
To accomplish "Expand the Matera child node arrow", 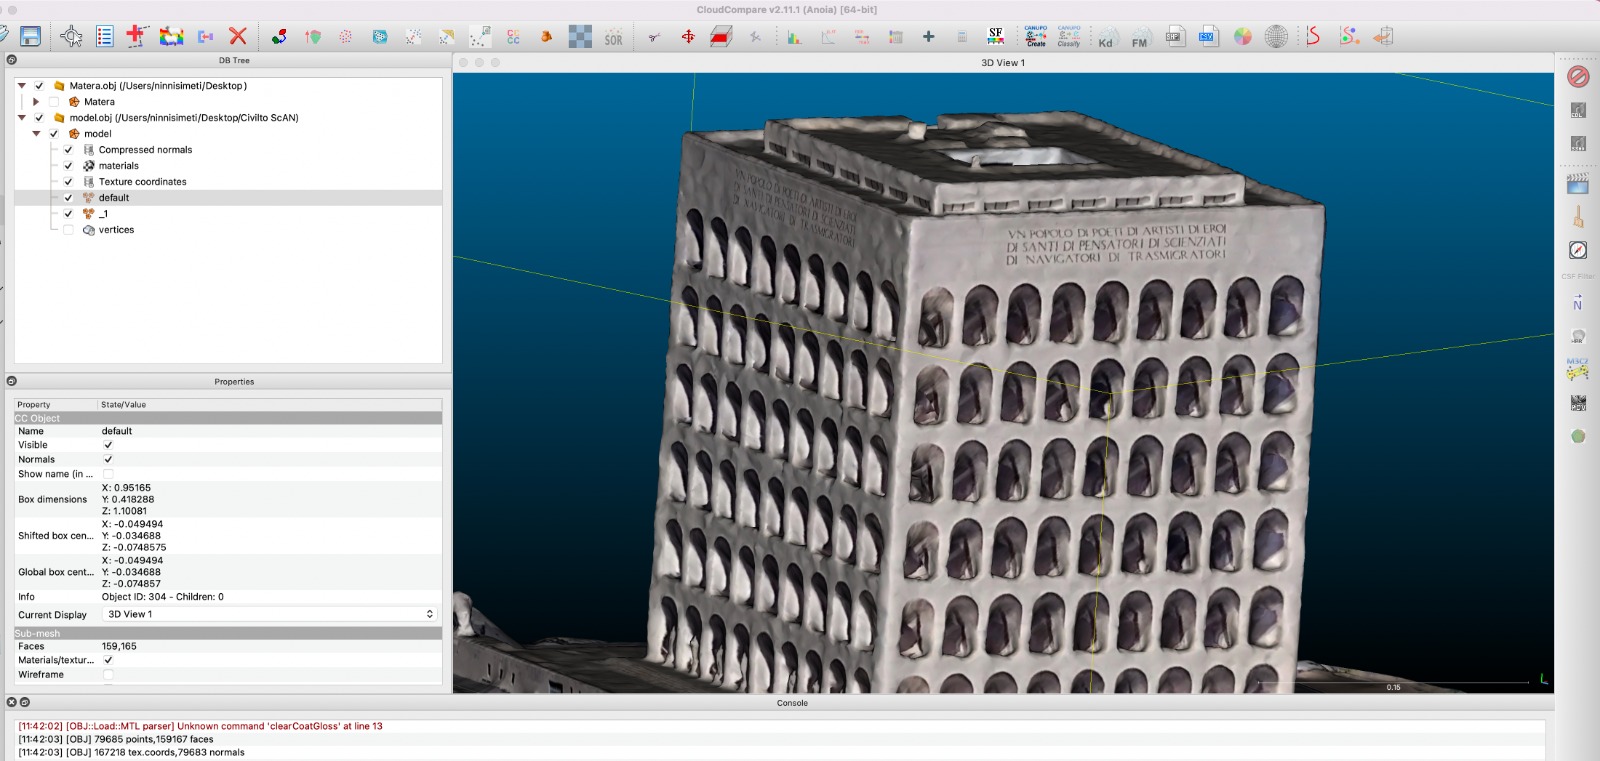I will (36, 102).
